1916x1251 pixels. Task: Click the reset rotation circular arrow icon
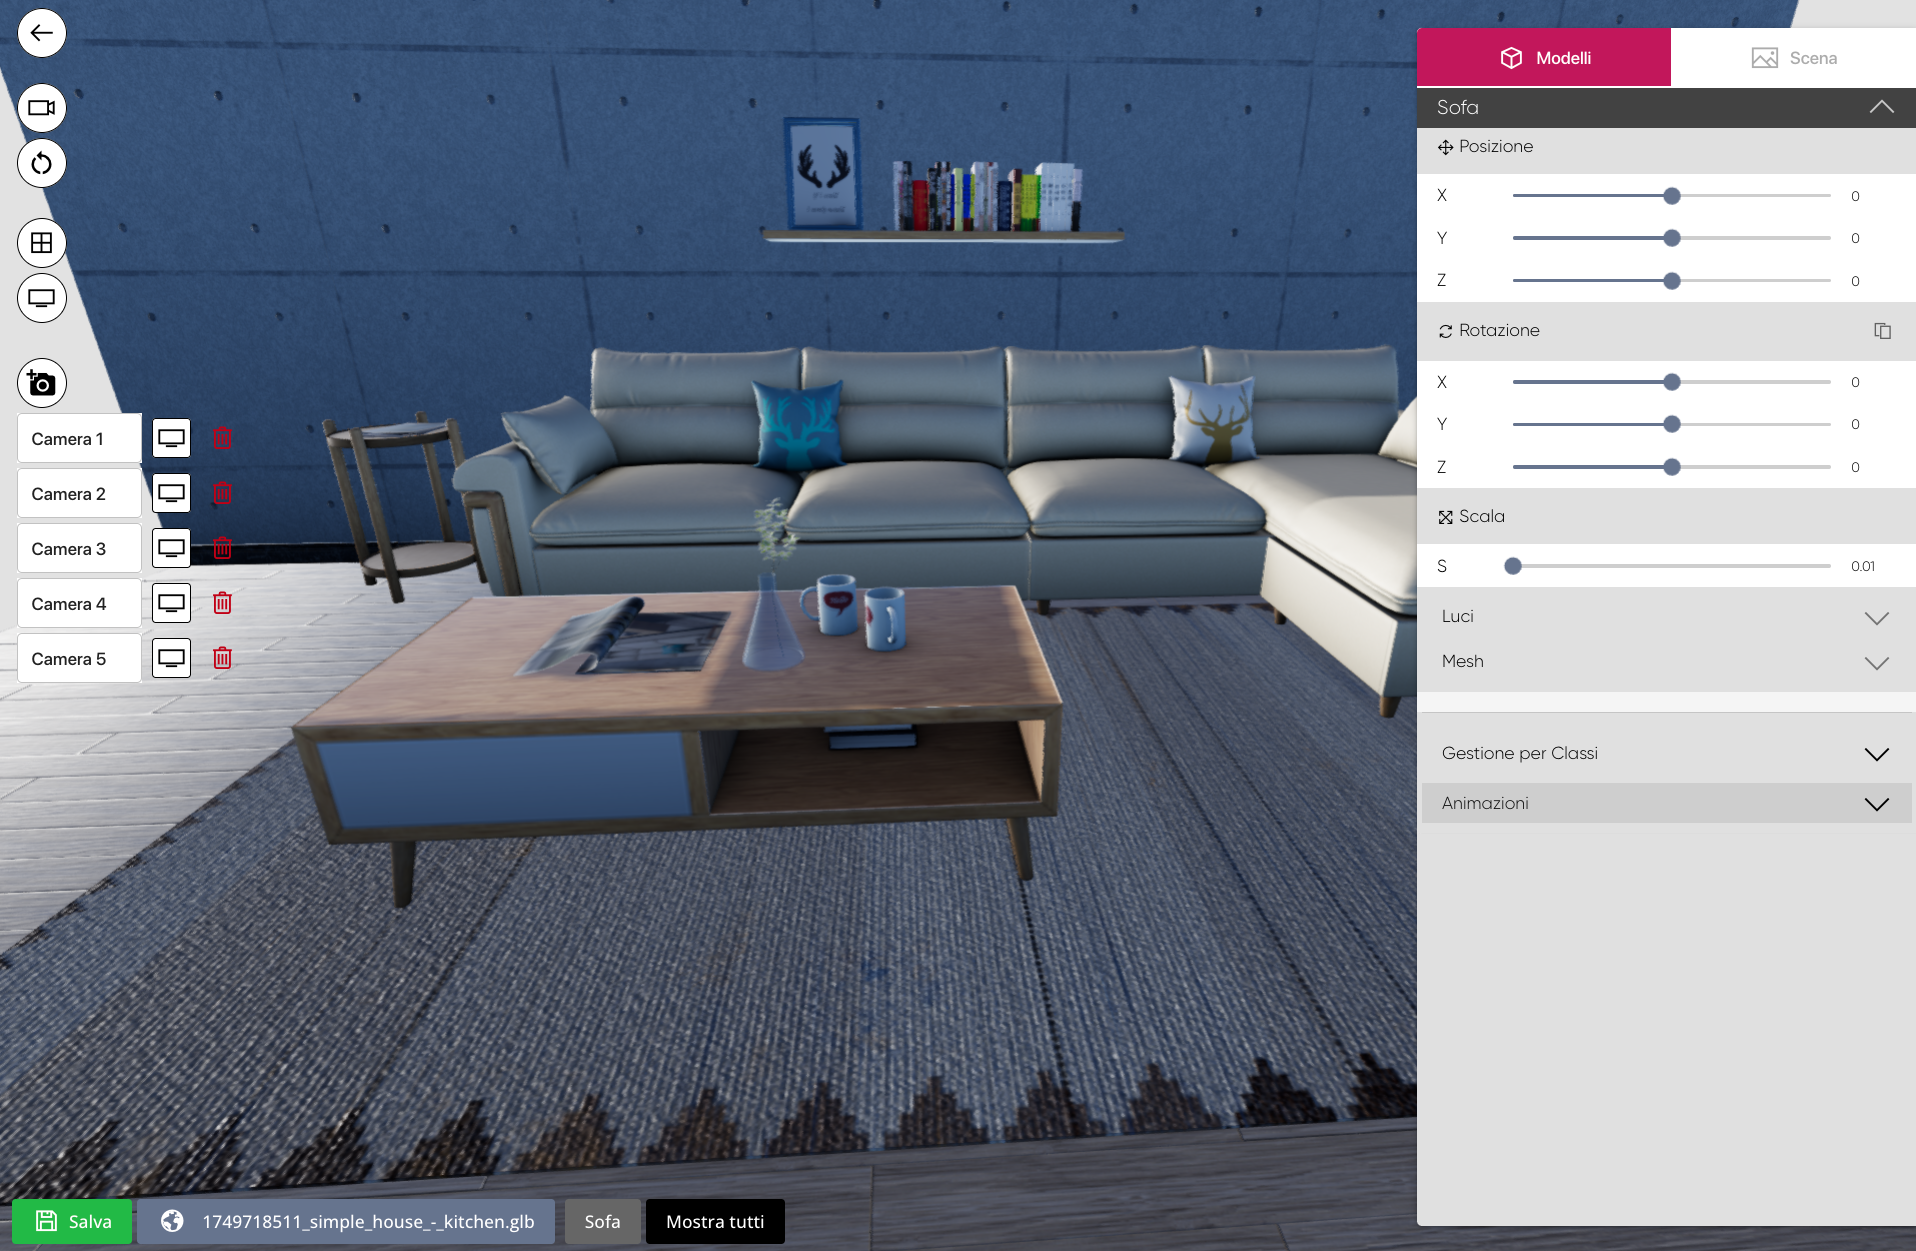[x=42, y=163]
